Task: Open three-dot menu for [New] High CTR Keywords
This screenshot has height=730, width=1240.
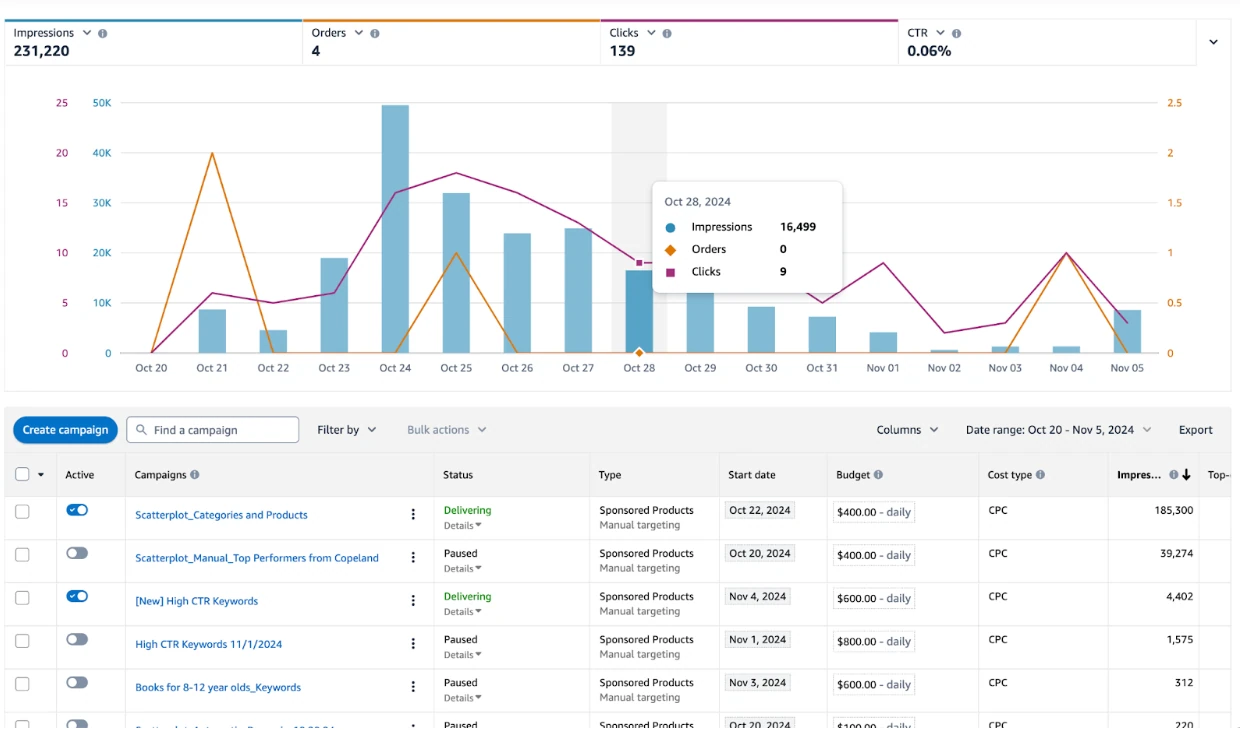Action: [x=413, y=601]
